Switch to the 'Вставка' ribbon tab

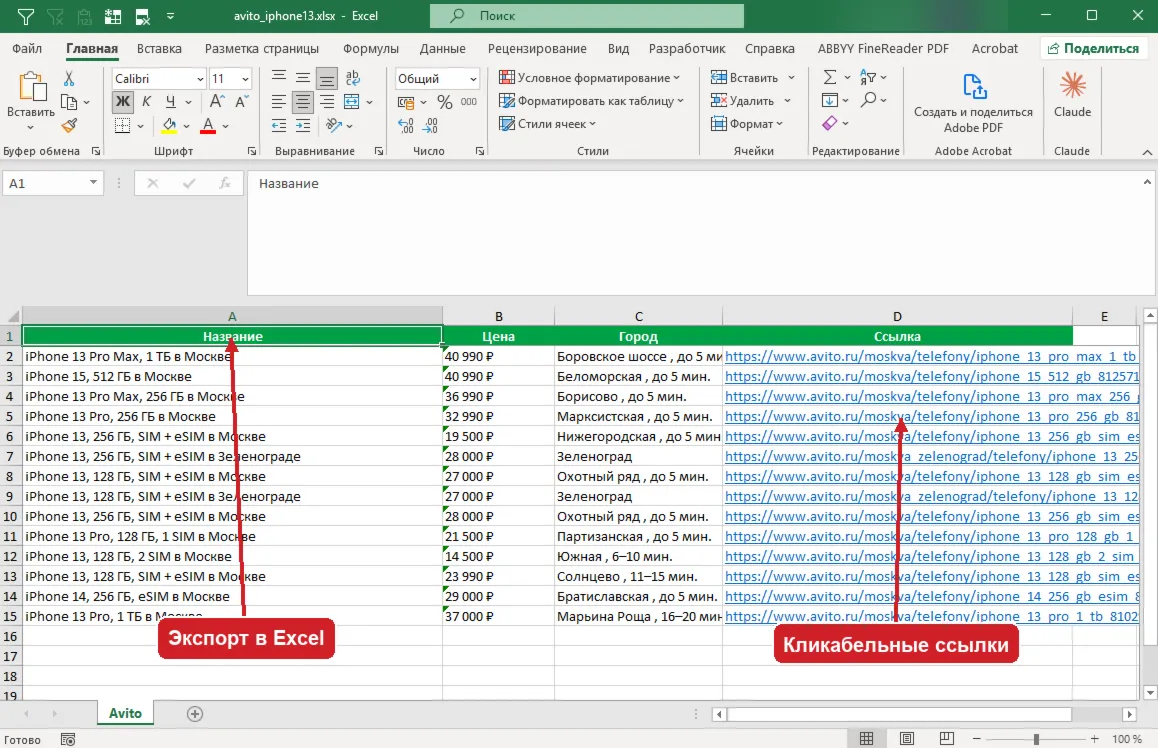(159, 49)
